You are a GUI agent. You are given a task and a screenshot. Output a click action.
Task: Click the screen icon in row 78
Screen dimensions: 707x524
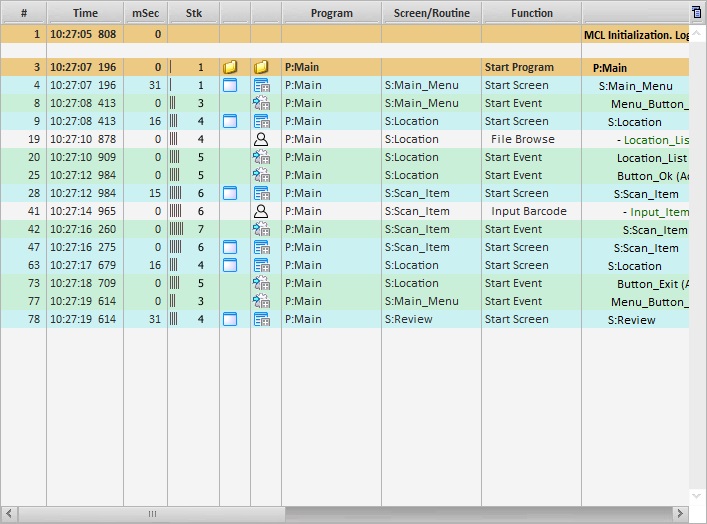[261, 320]
